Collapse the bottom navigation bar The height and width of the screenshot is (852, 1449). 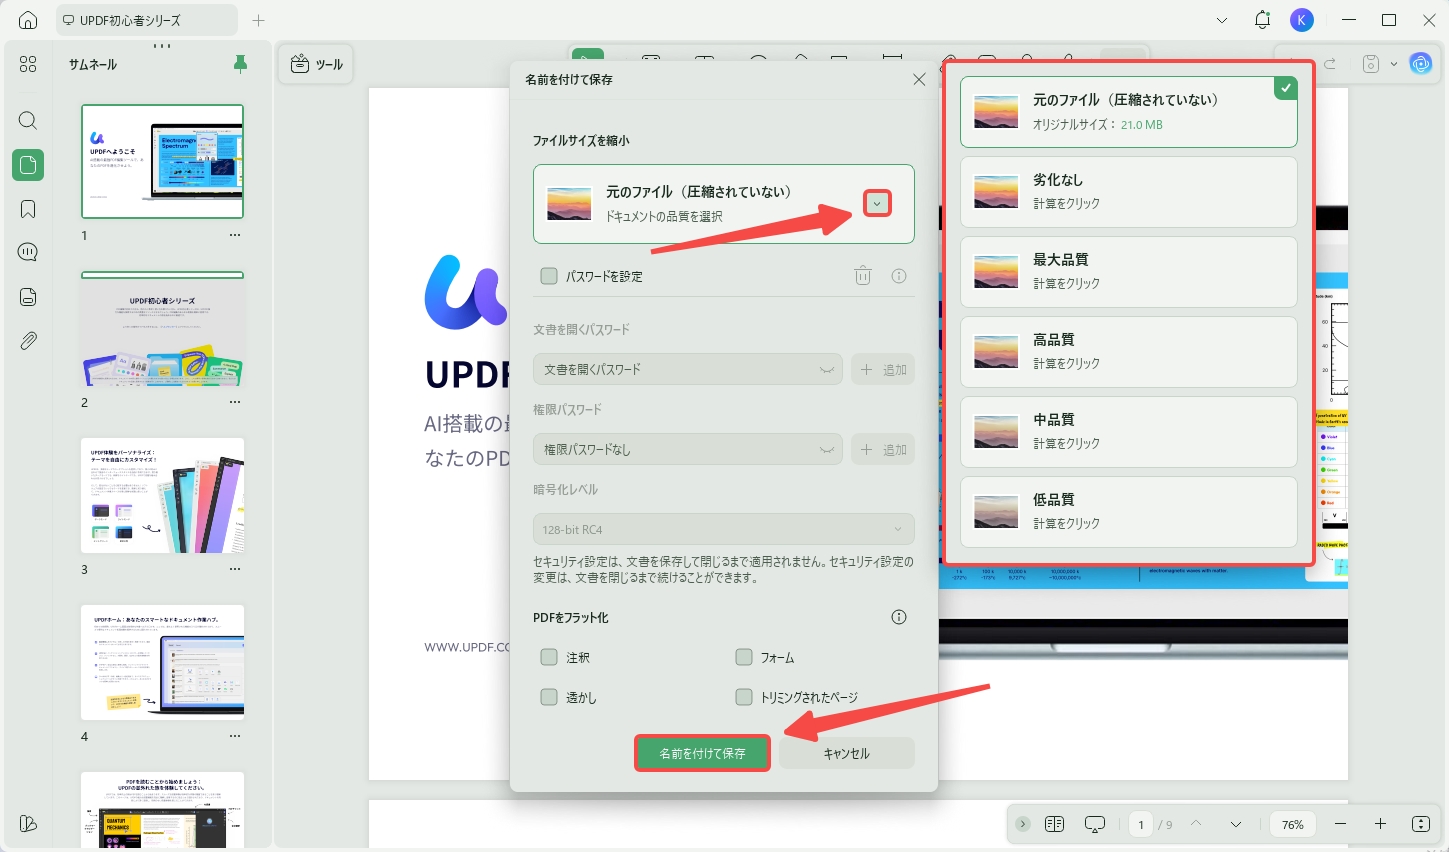(x=1022, y=824)
